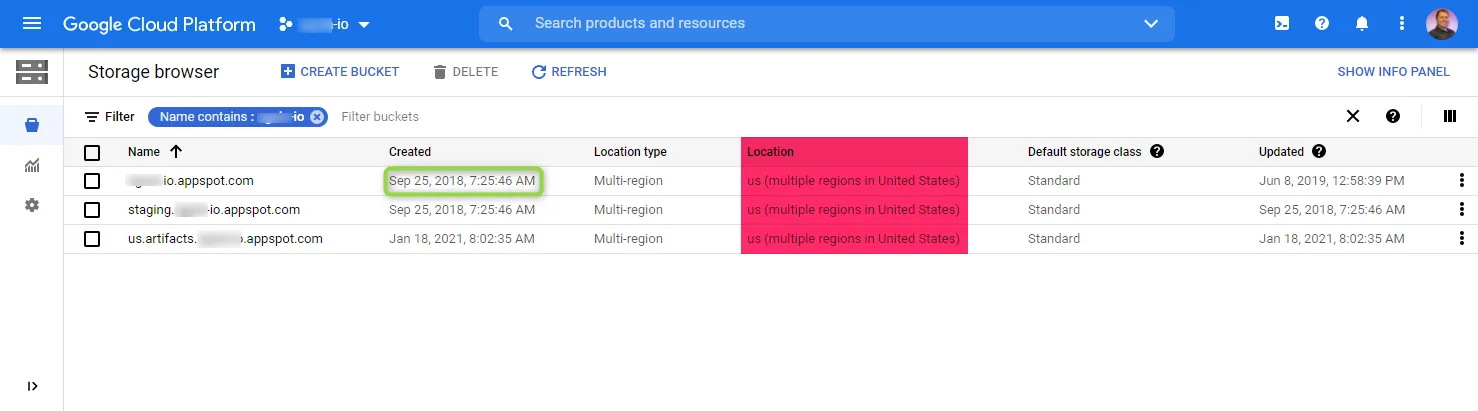Screen dimensions: 1478x411
Task: Open storage settings gear icon
Action: coord(32,205)
